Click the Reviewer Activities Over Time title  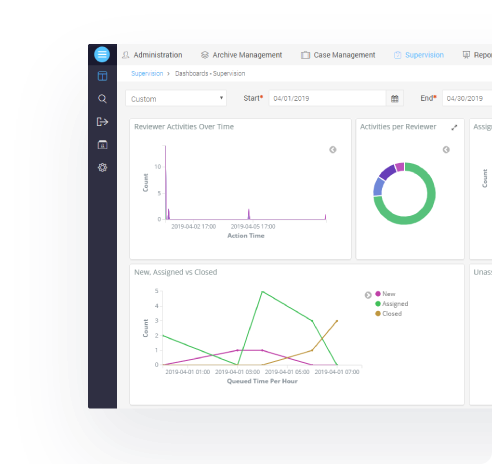click(x=184, y=127)
